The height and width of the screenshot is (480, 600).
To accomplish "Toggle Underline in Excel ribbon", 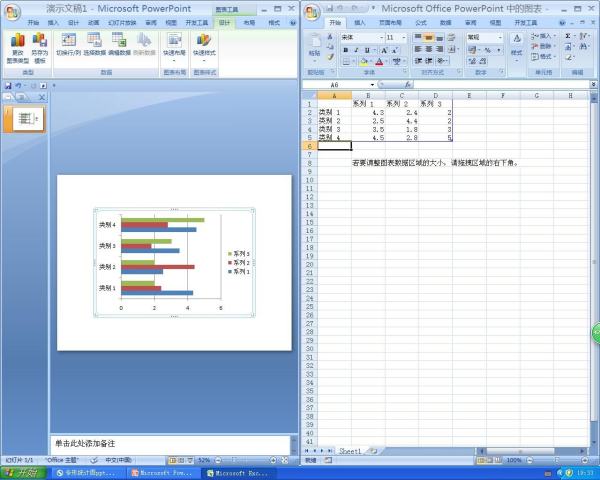I will (x=367, y=50).
